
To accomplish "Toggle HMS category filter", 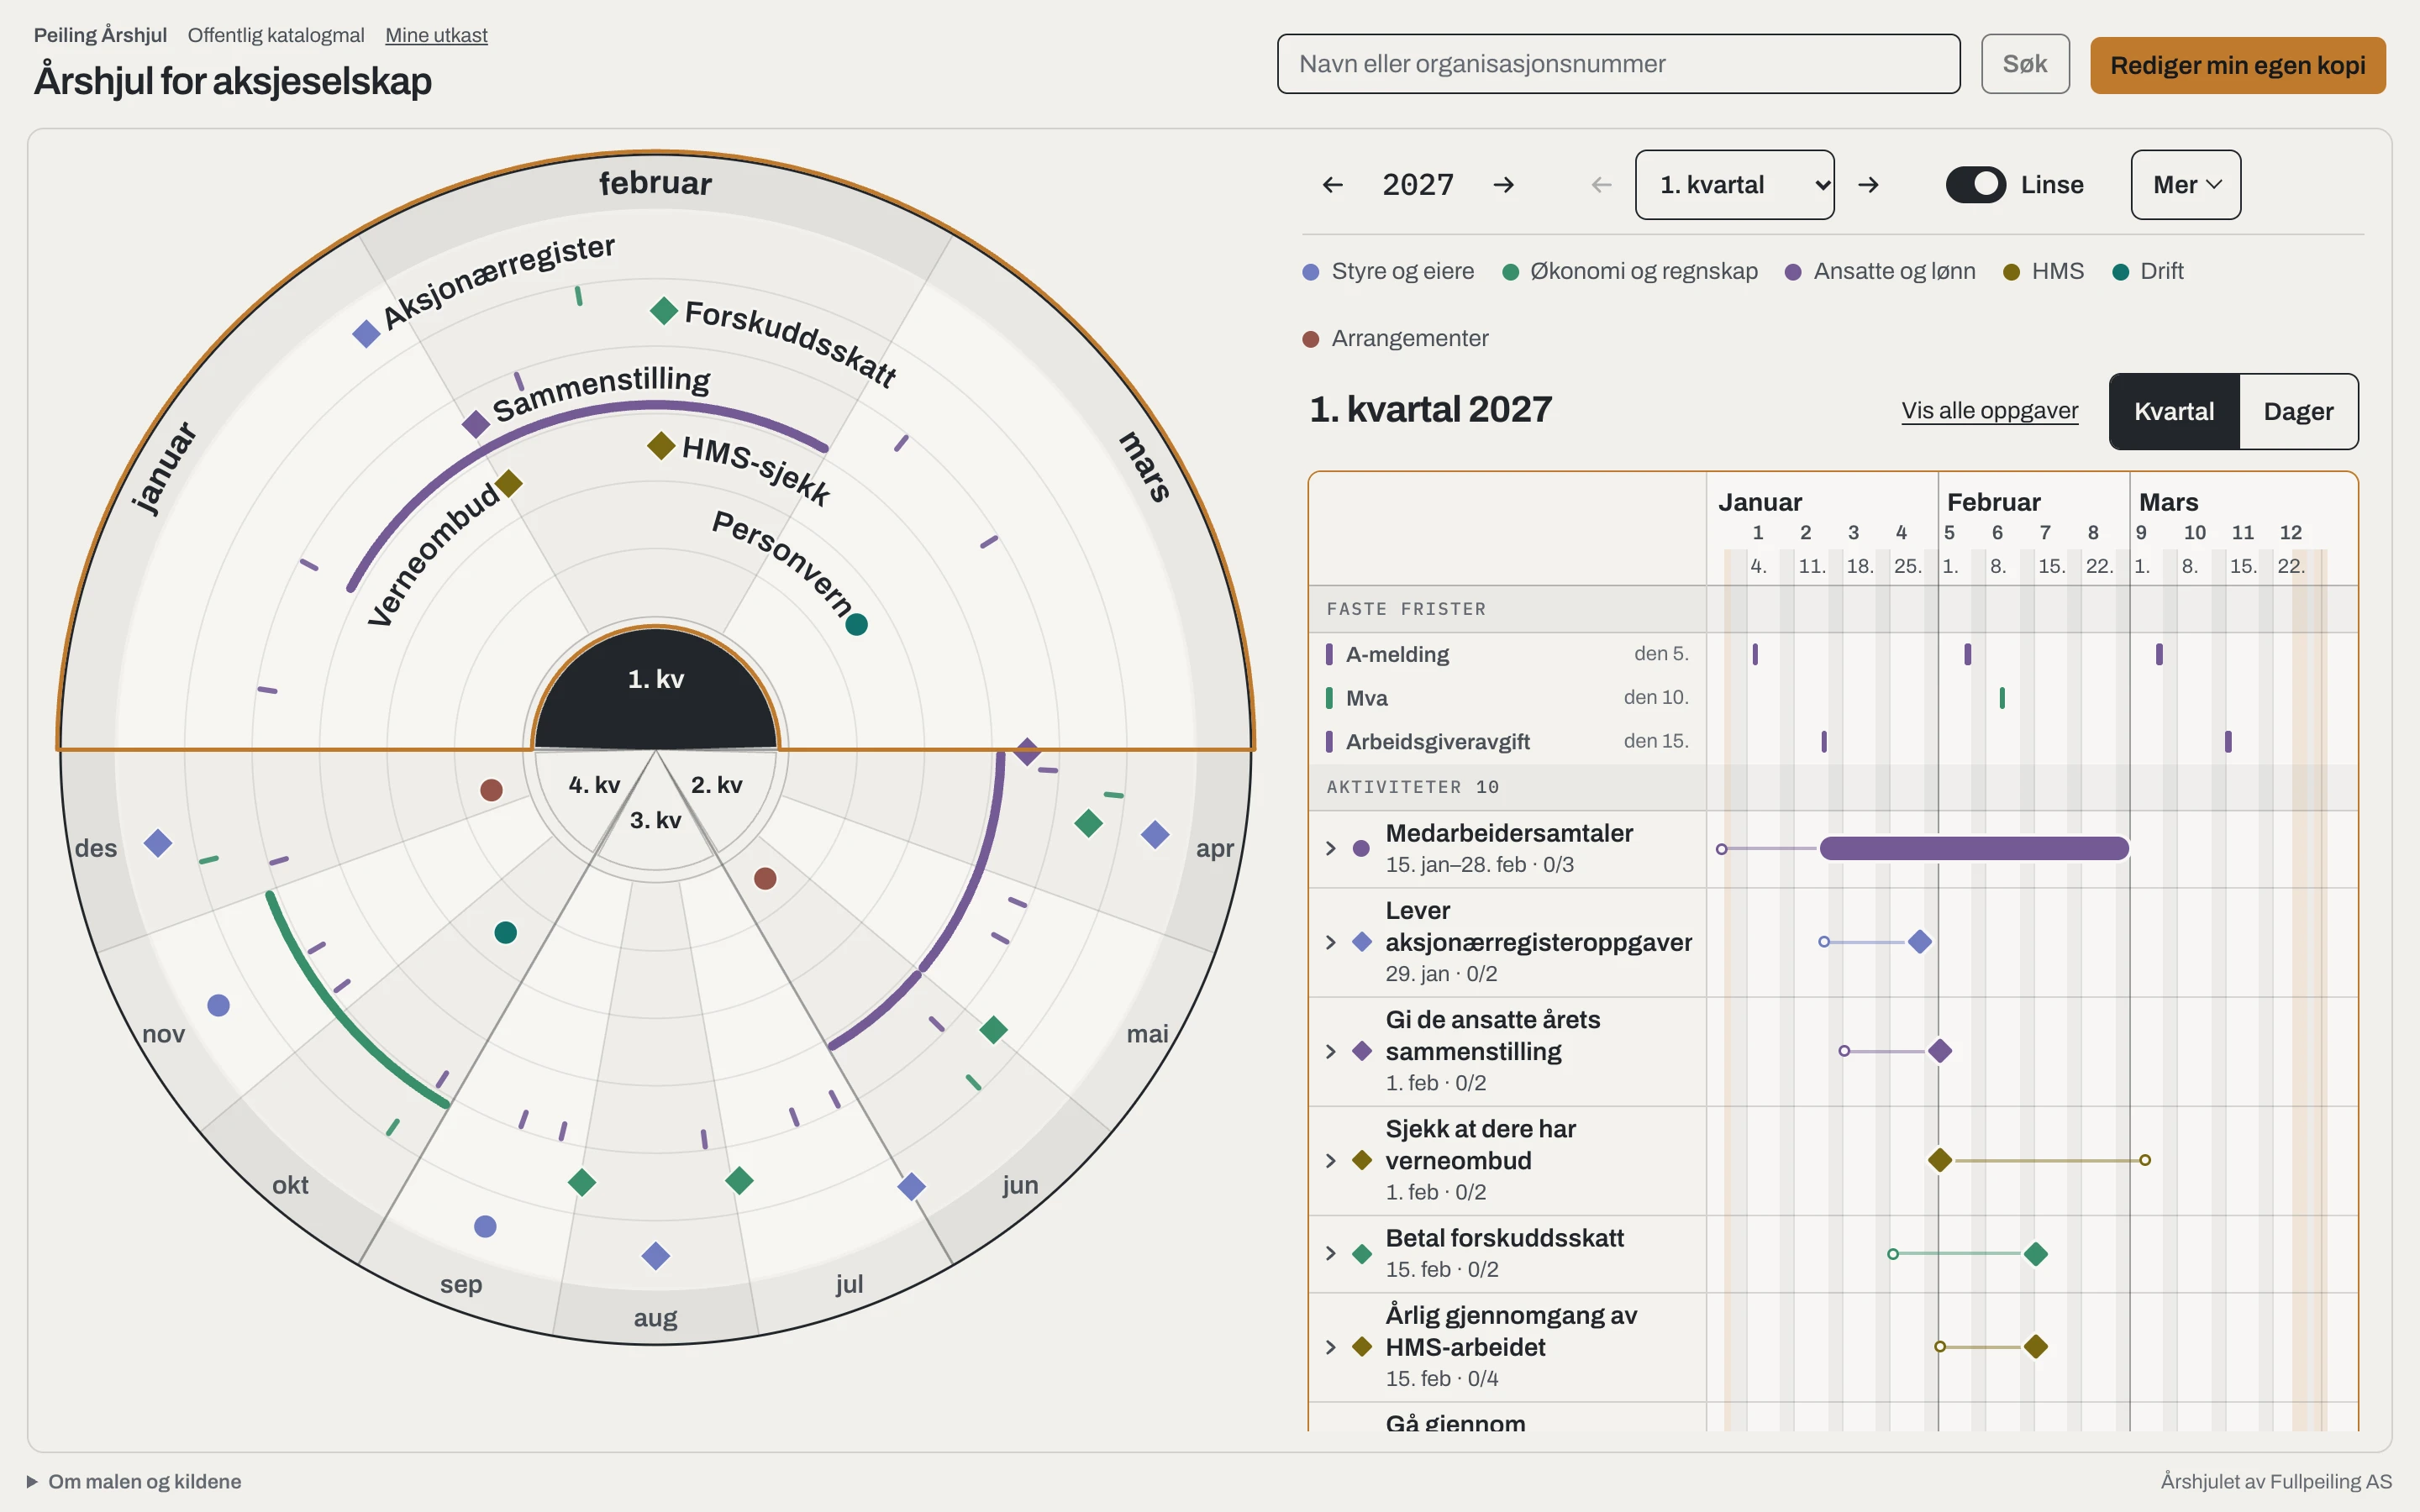I will (2044, 272).
